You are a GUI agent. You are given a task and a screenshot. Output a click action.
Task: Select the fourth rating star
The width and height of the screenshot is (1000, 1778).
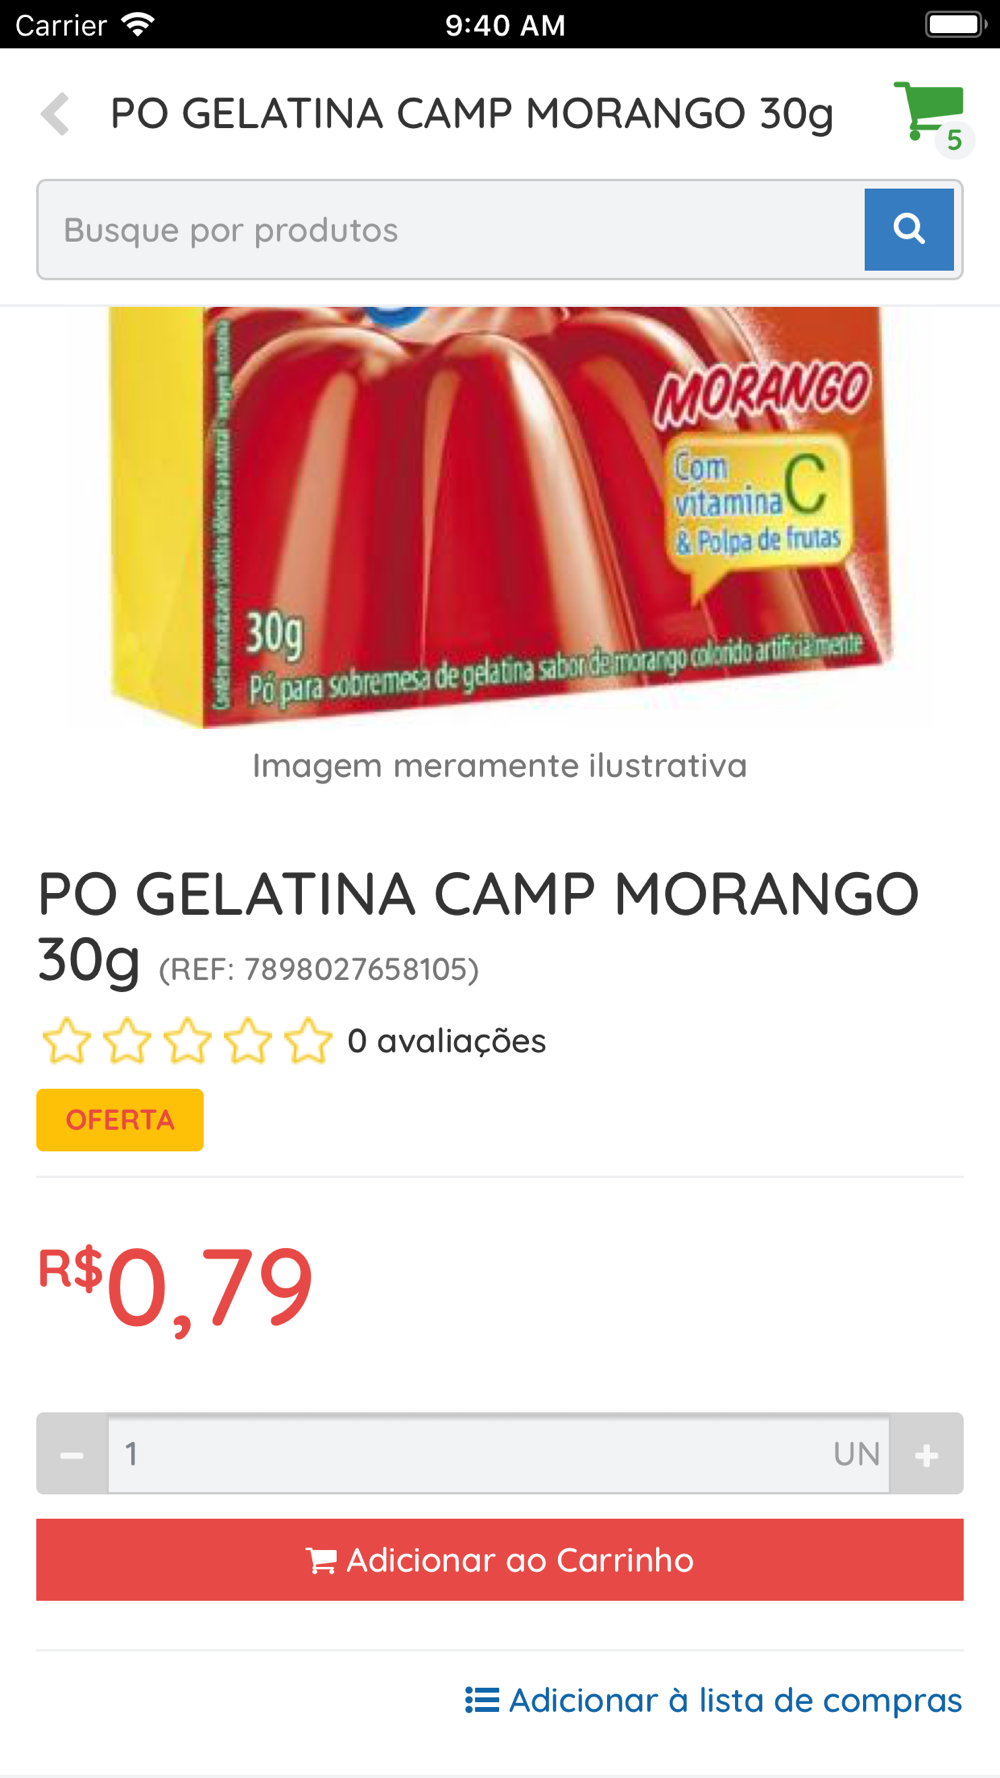247,1041
